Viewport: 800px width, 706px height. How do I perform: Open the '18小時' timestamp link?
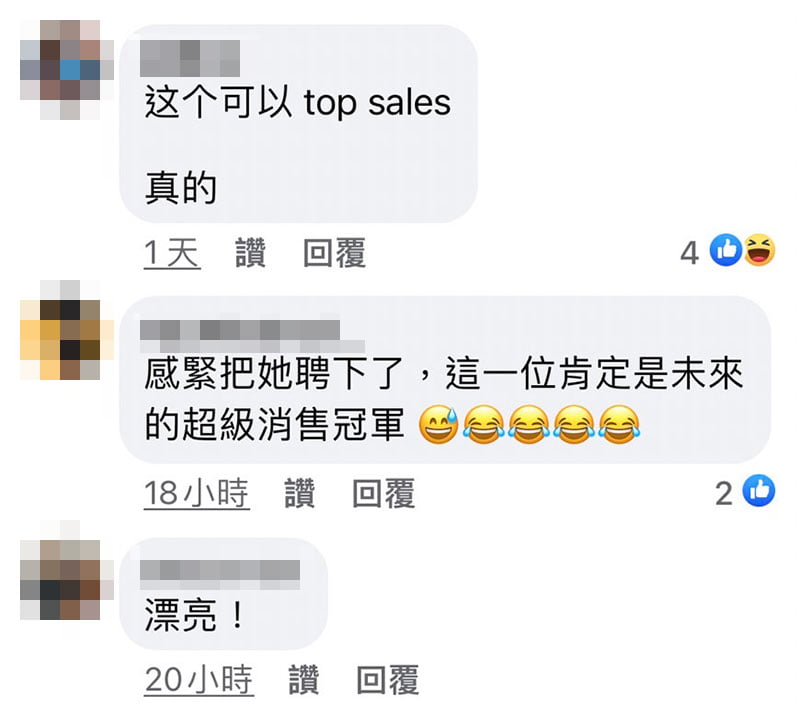[196, 494]
